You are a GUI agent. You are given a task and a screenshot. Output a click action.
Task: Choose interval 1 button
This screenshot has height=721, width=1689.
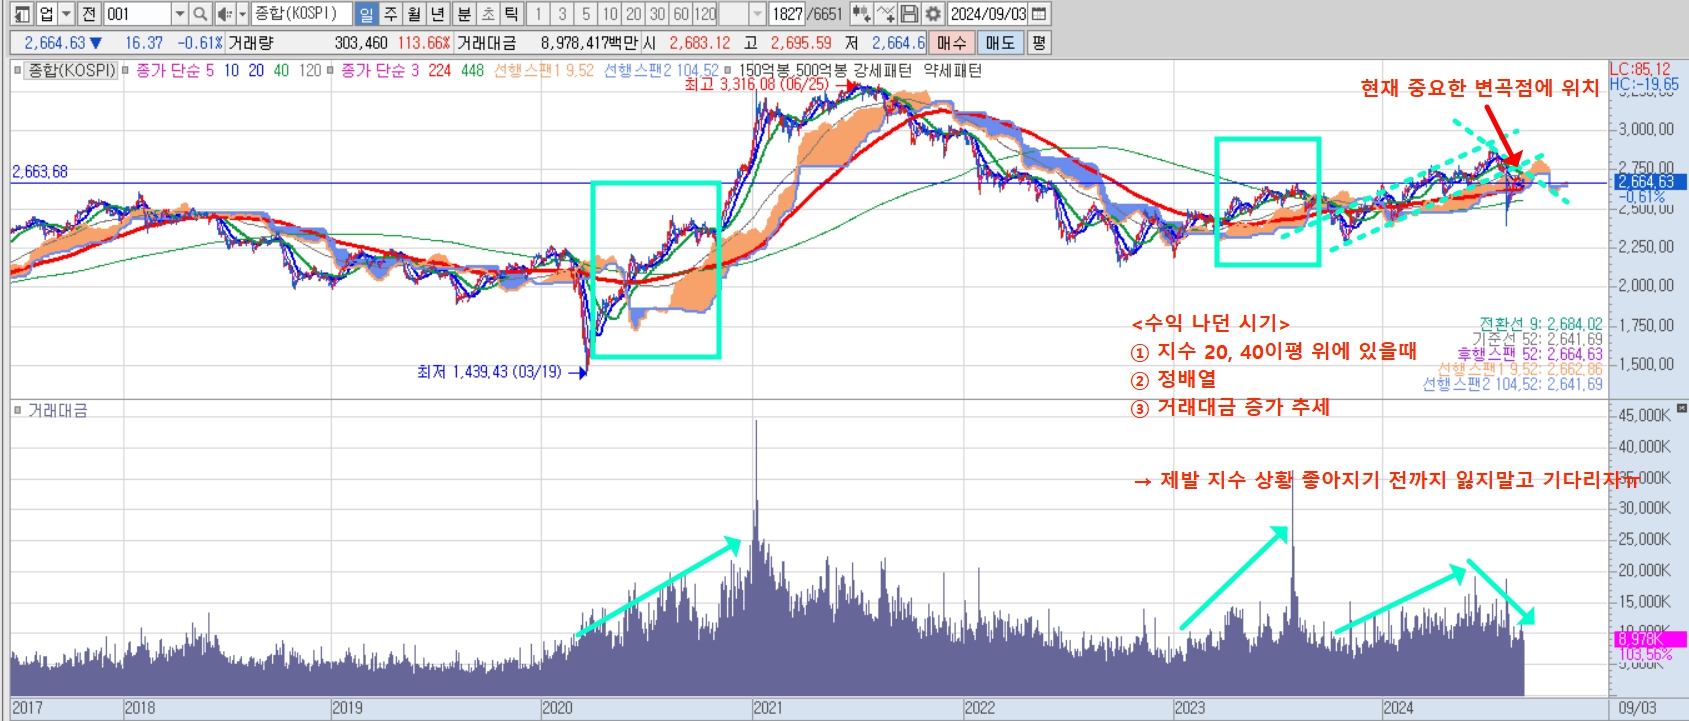pos(538,14)
